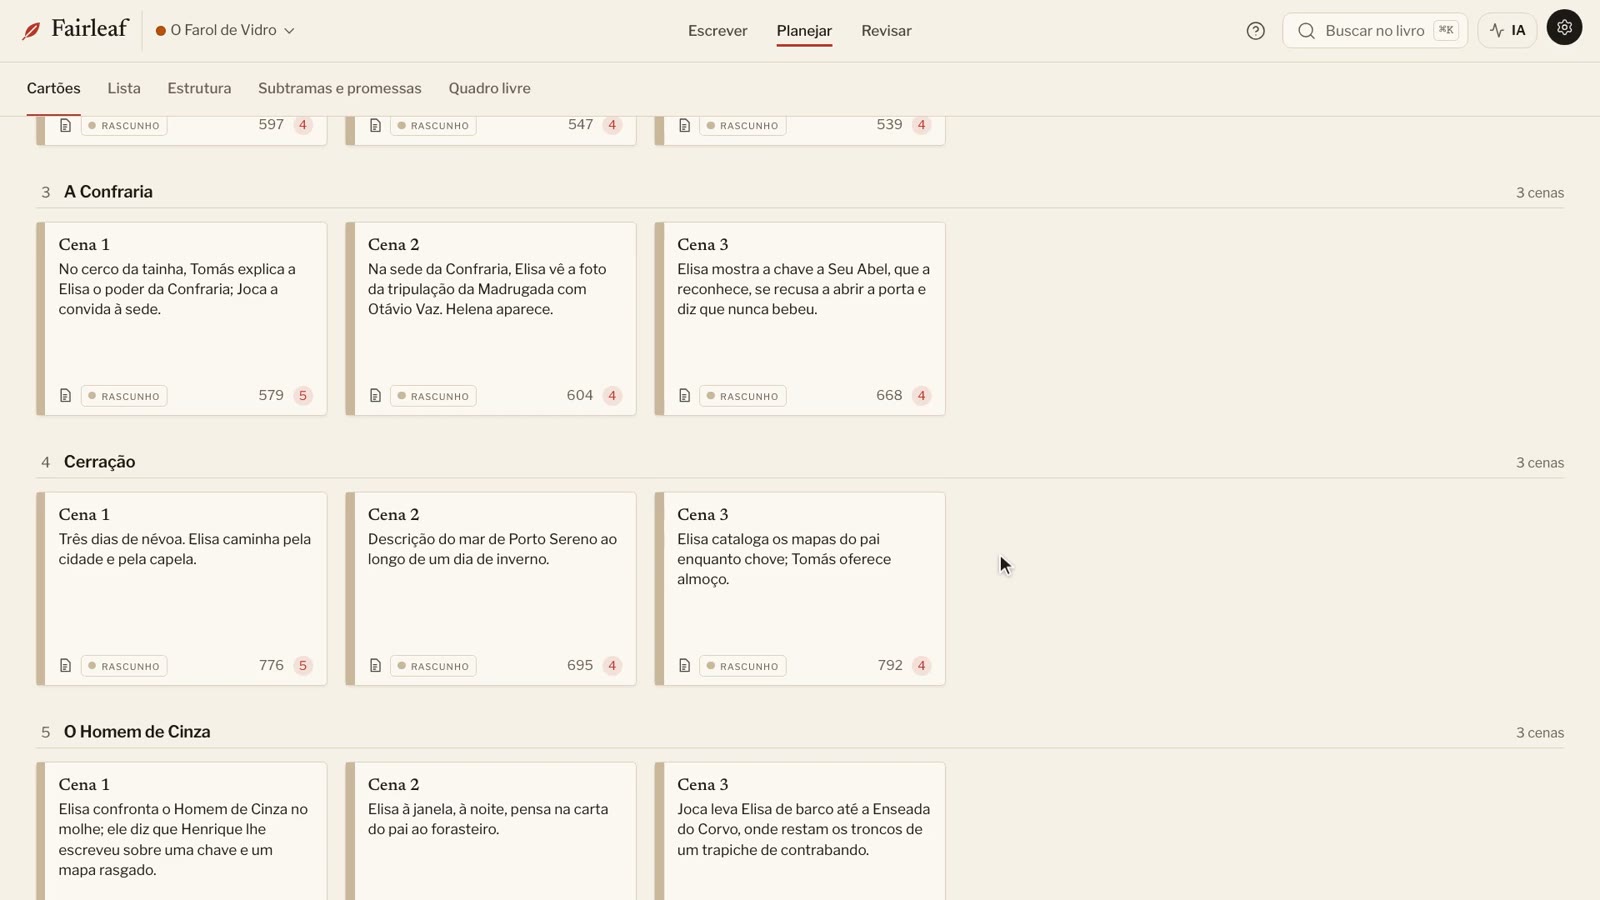This screenshot has width=1600, height=900.
Task: Toggle Rascunho status on A Confraria Cena 1
Action: [124, 396]
